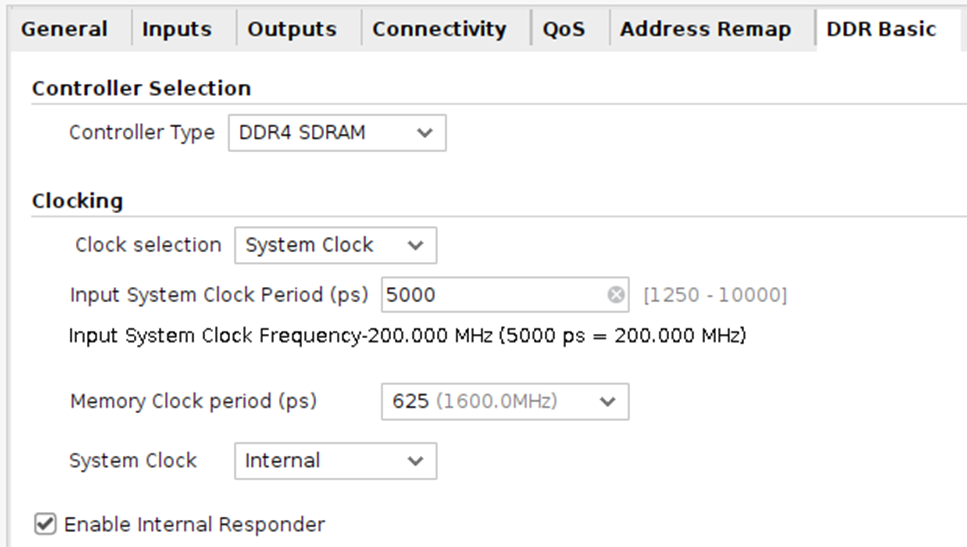This screenshot has width=967, height=547.
Task: Open the Memory Clock period dropdown
Action: 504,402
